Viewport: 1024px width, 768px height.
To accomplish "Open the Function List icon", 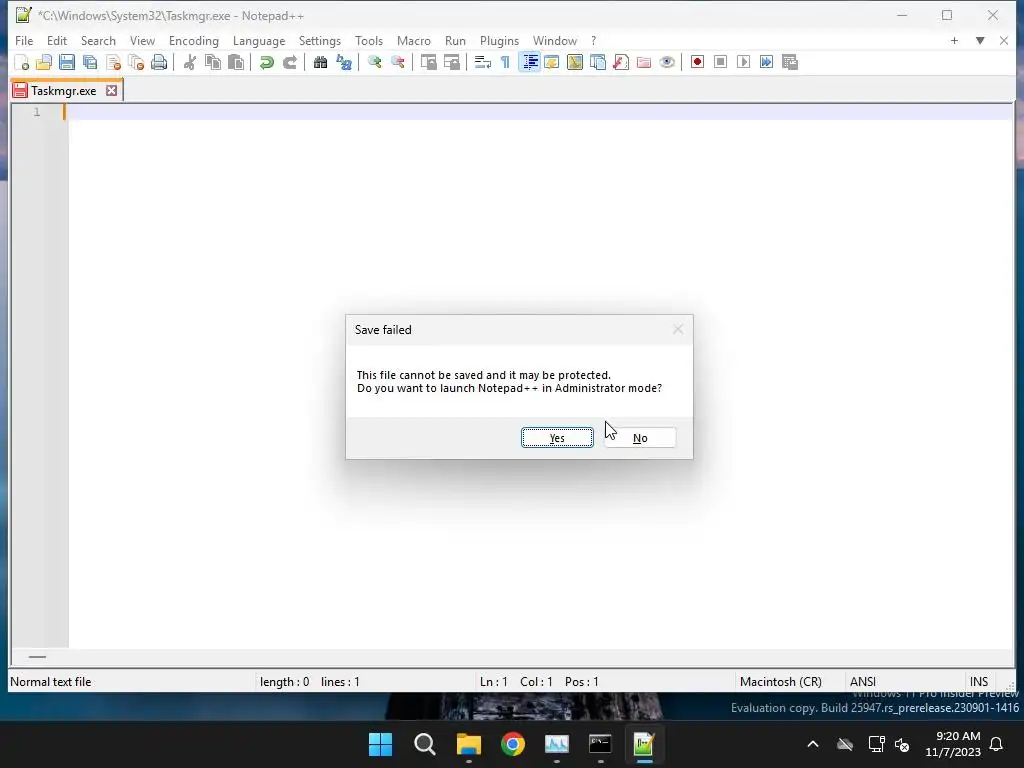I will [x=621, y=62].
